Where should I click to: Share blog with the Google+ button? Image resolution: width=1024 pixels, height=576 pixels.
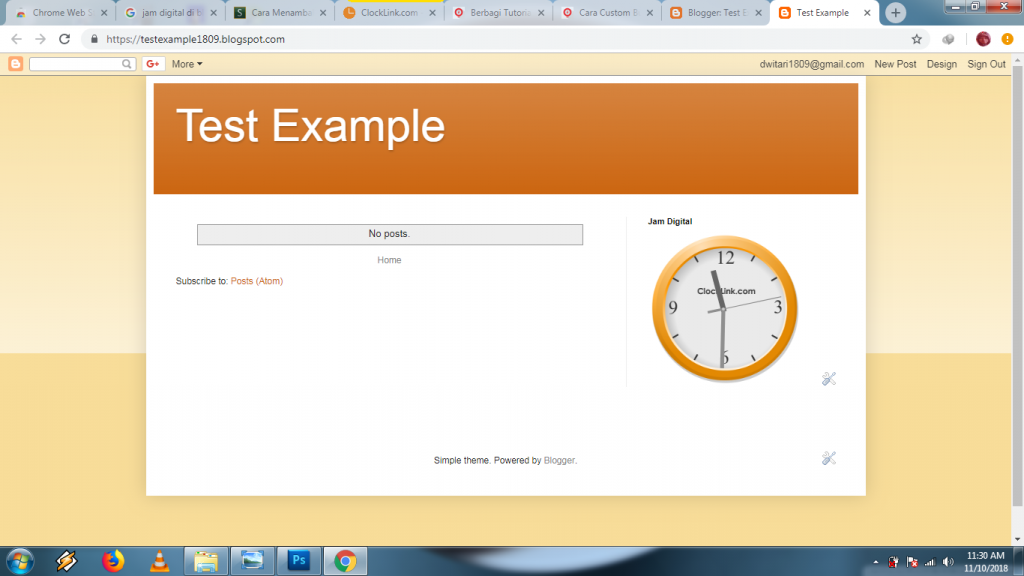pos(153,63)
